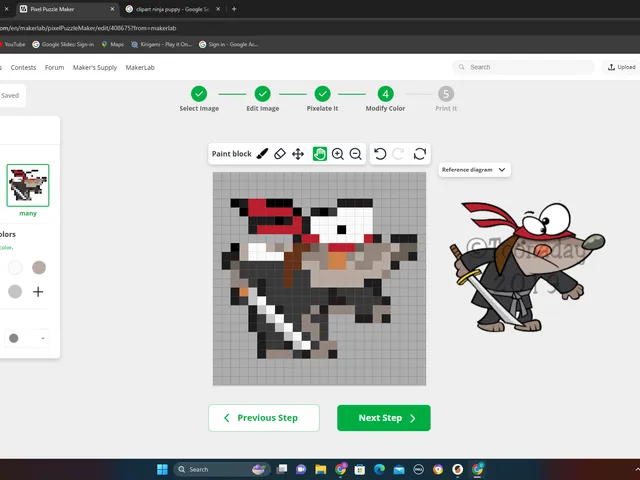Select the 'many' colors thumbnail

pyautogui.click(x=28, y=185)
